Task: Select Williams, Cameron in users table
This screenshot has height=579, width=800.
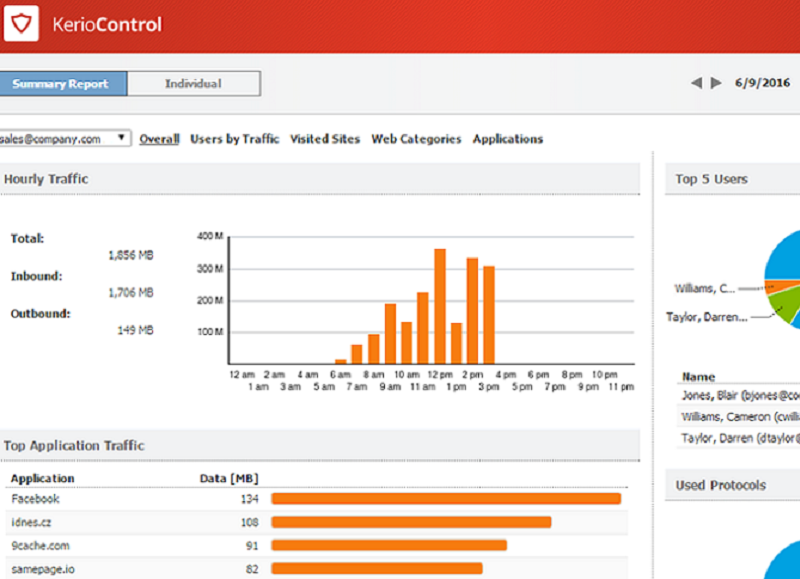Action: pyautogui.click(x=740, y=416)
